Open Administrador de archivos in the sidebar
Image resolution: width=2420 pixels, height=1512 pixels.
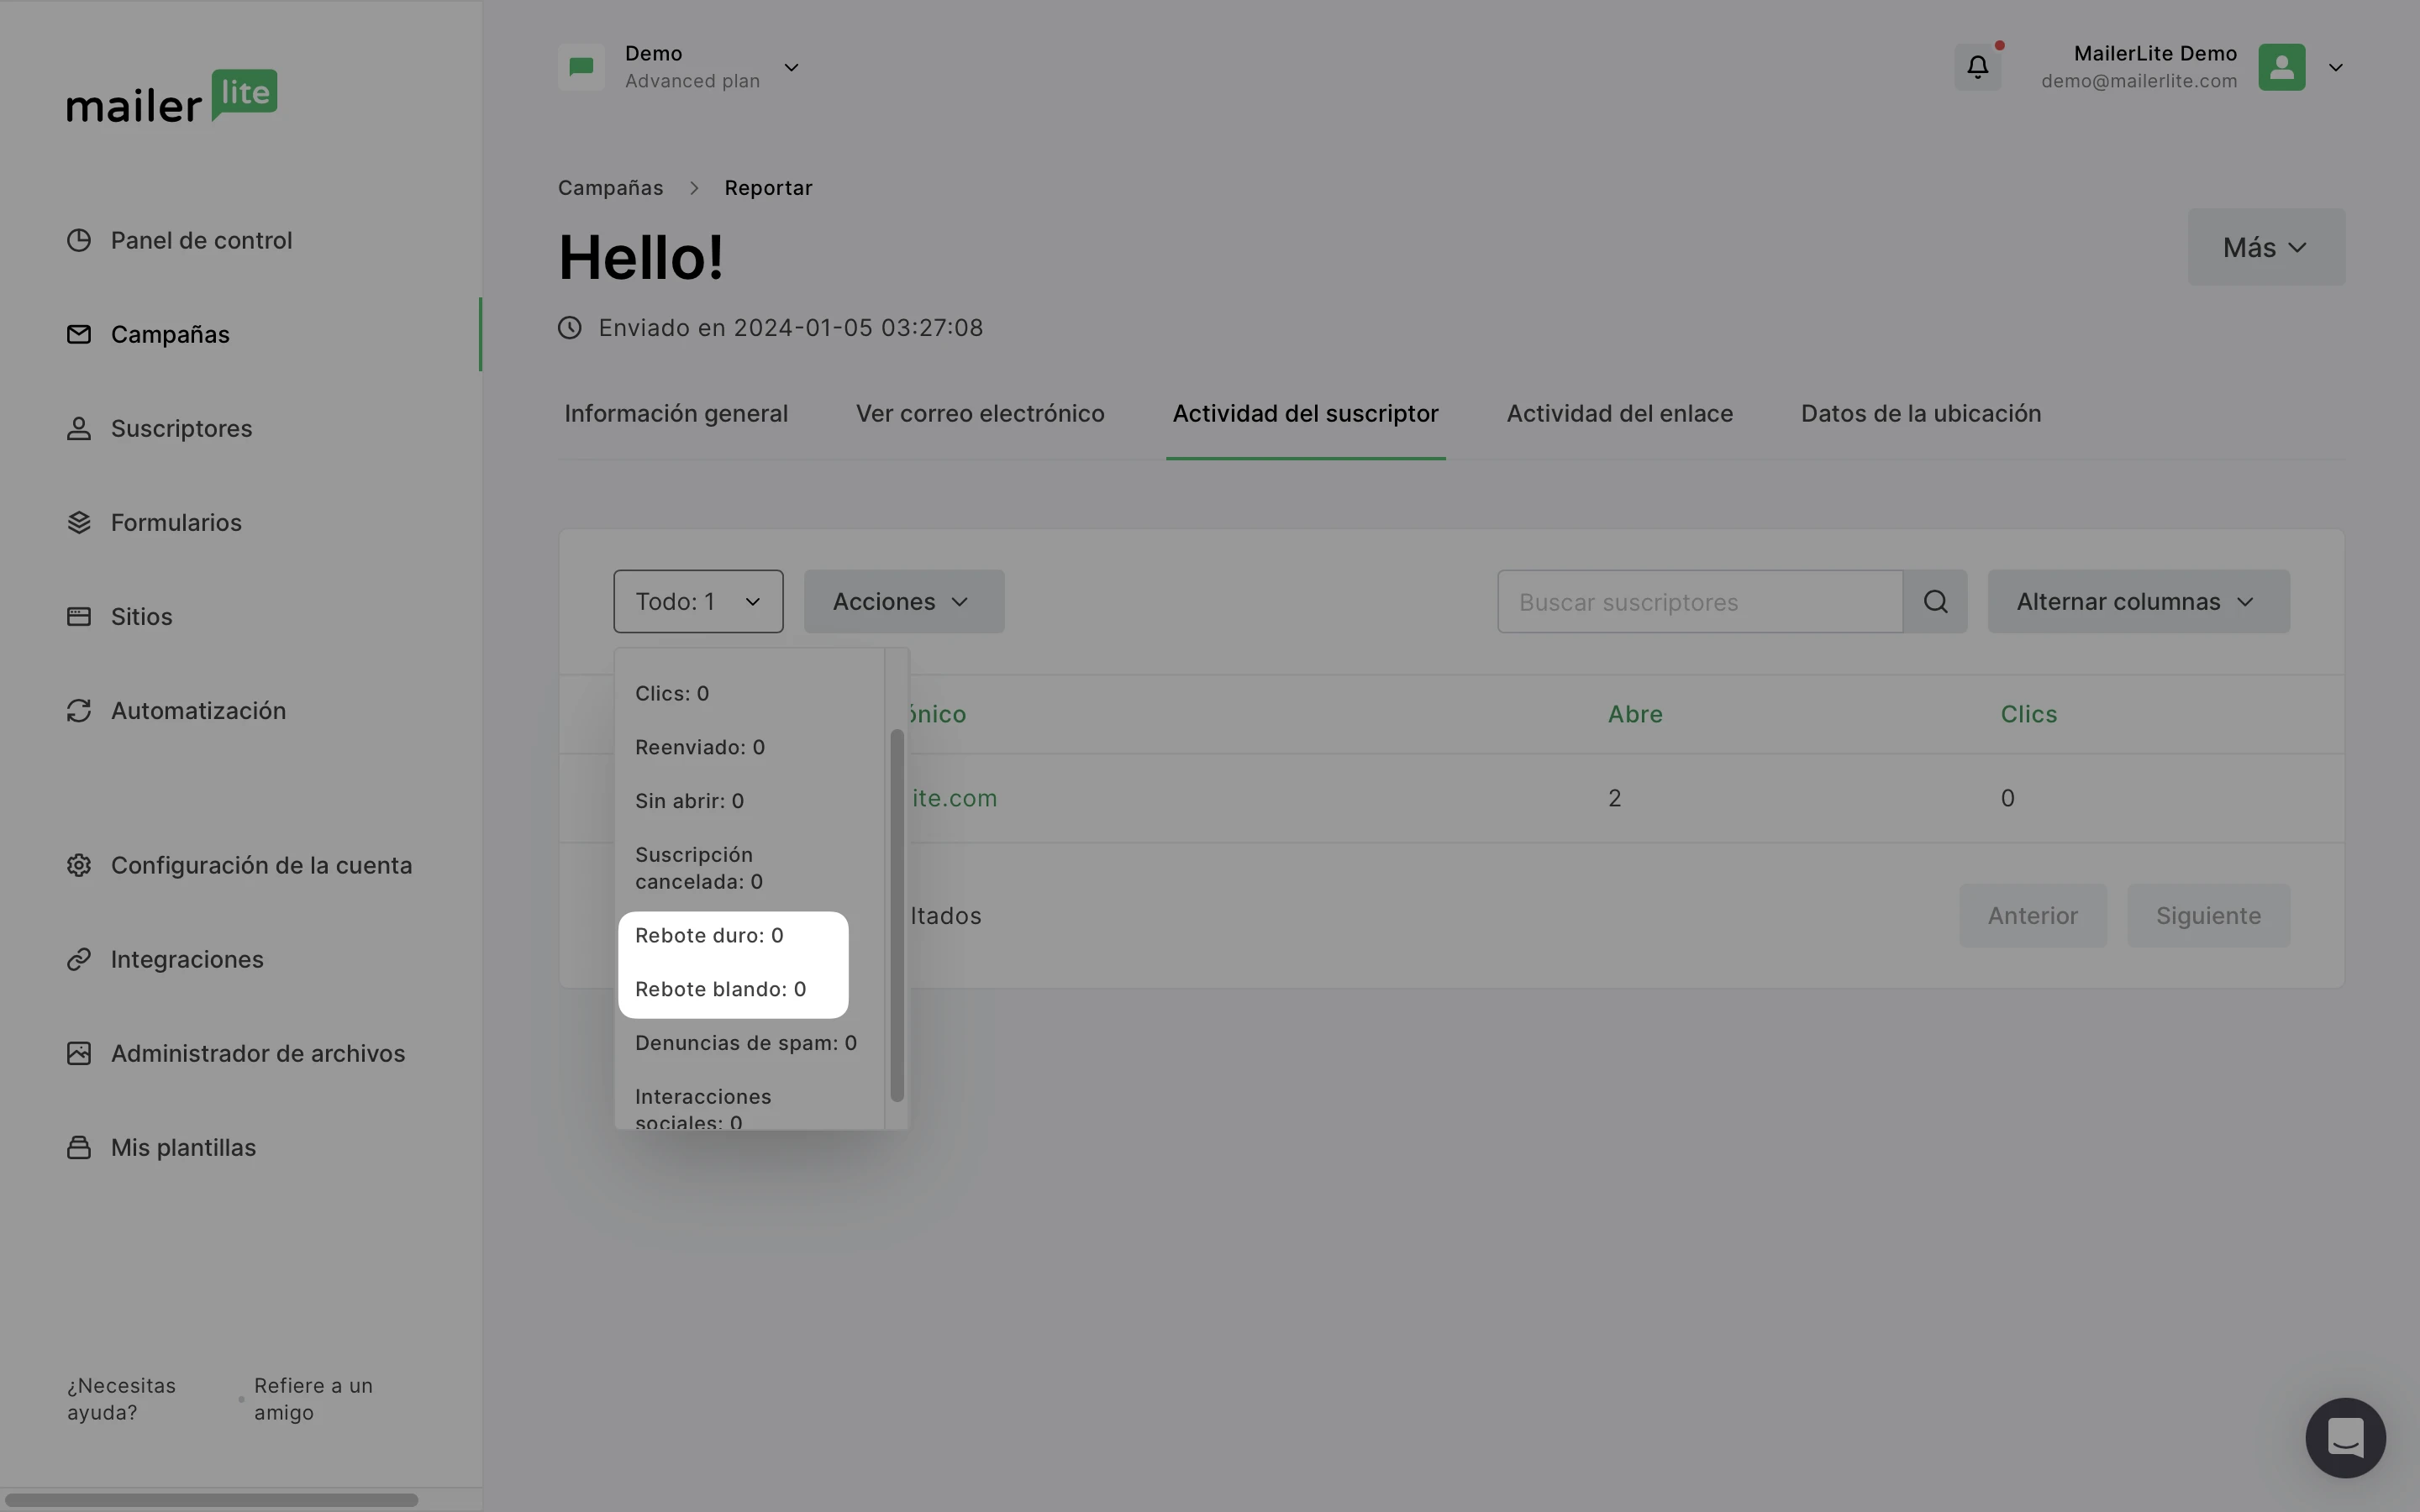pyautogui.click(x=257, y=1053)
